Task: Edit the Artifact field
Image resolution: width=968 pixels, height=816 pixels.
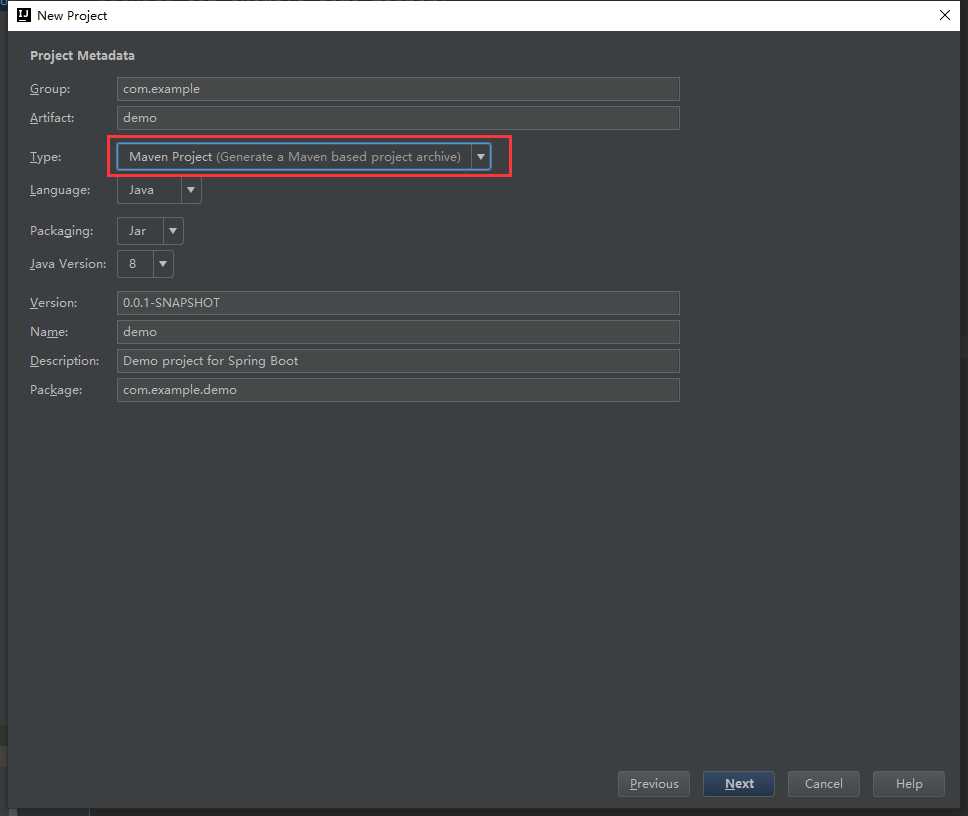Action: pyautogui.click(x=398, y=118)
